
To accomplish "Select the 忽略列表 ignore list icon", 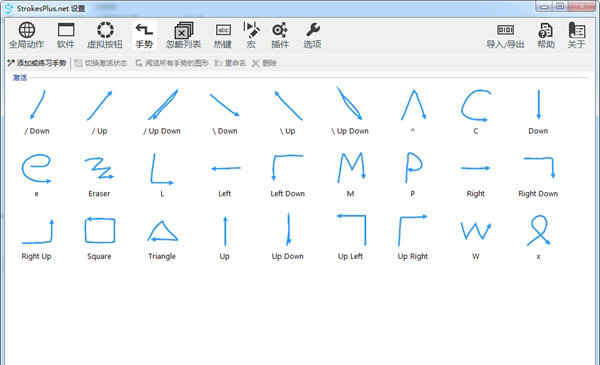I will 183,35.
